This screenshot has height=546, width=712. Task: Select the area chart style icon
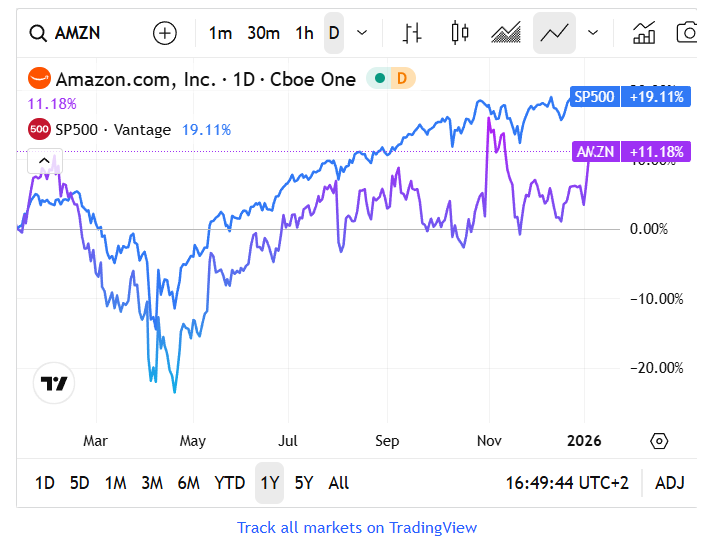(x=506, y=33)
